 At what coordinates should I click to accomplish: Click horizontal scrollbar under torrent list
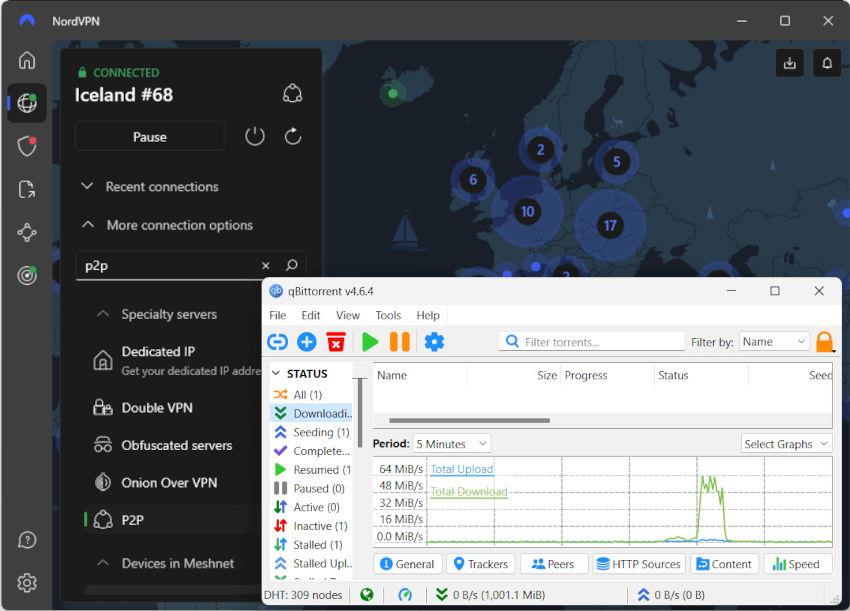[469, 420]
